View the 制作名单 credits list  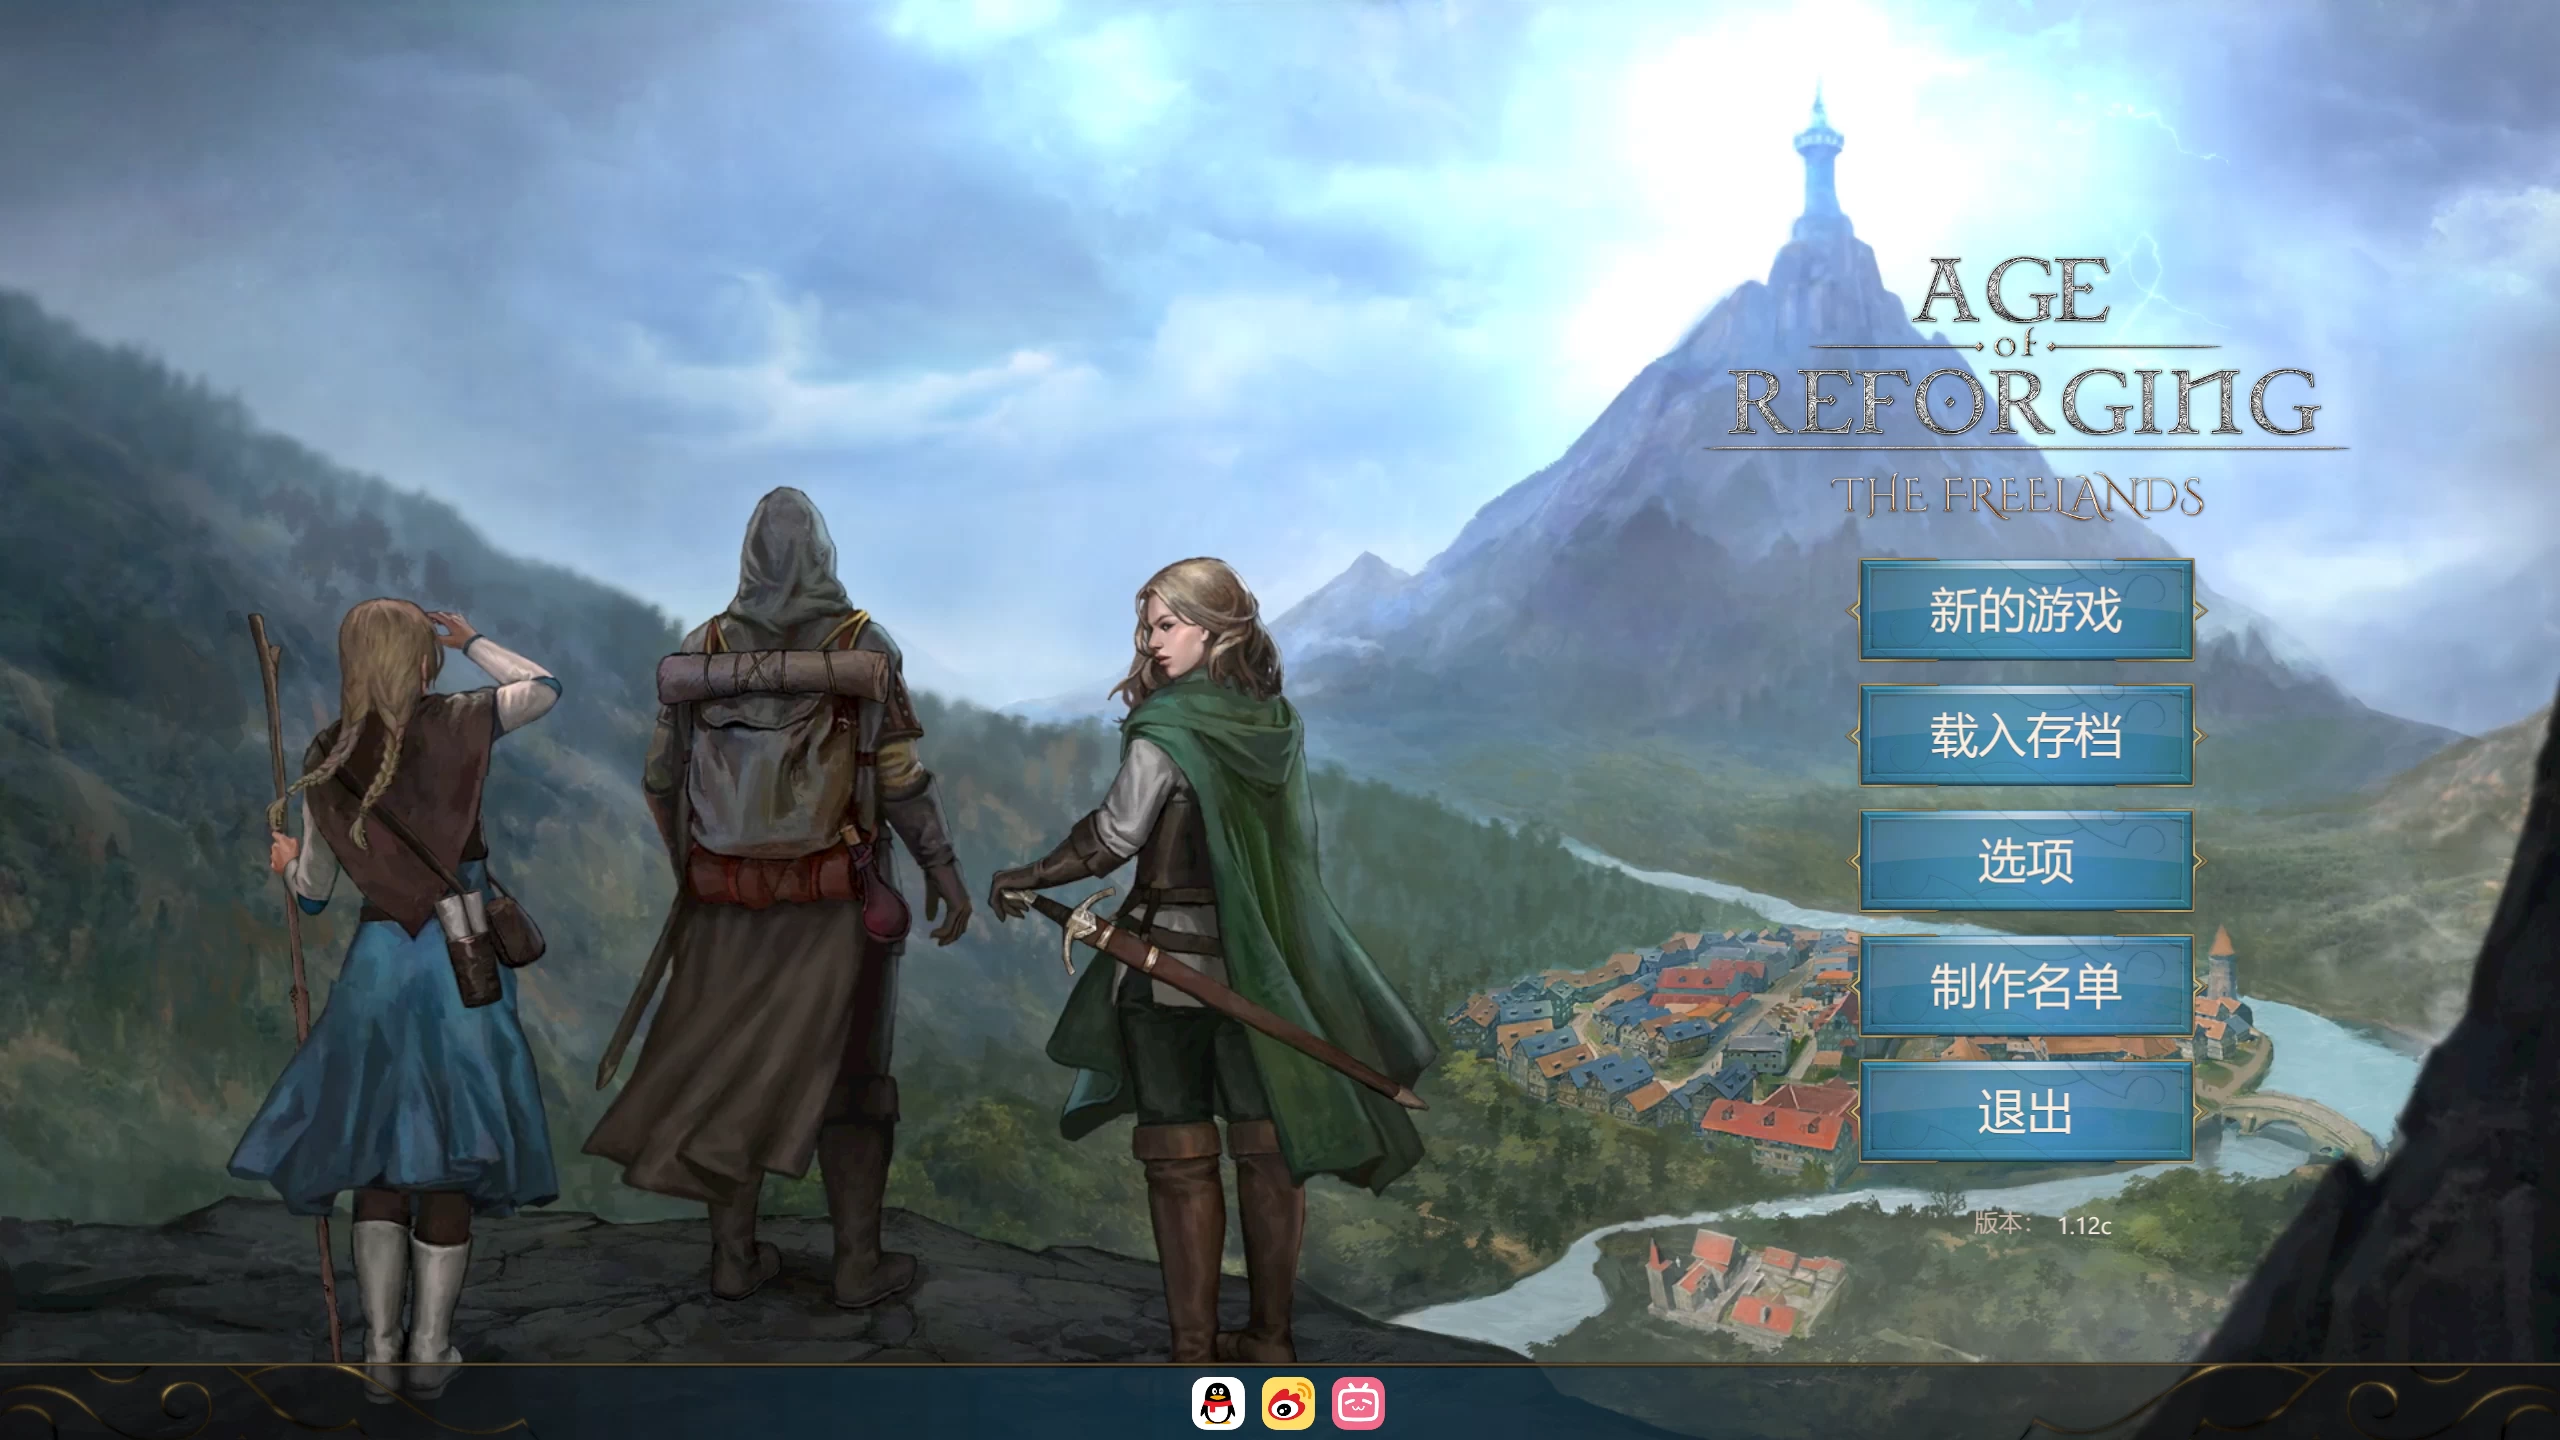tap(2026, 986)
